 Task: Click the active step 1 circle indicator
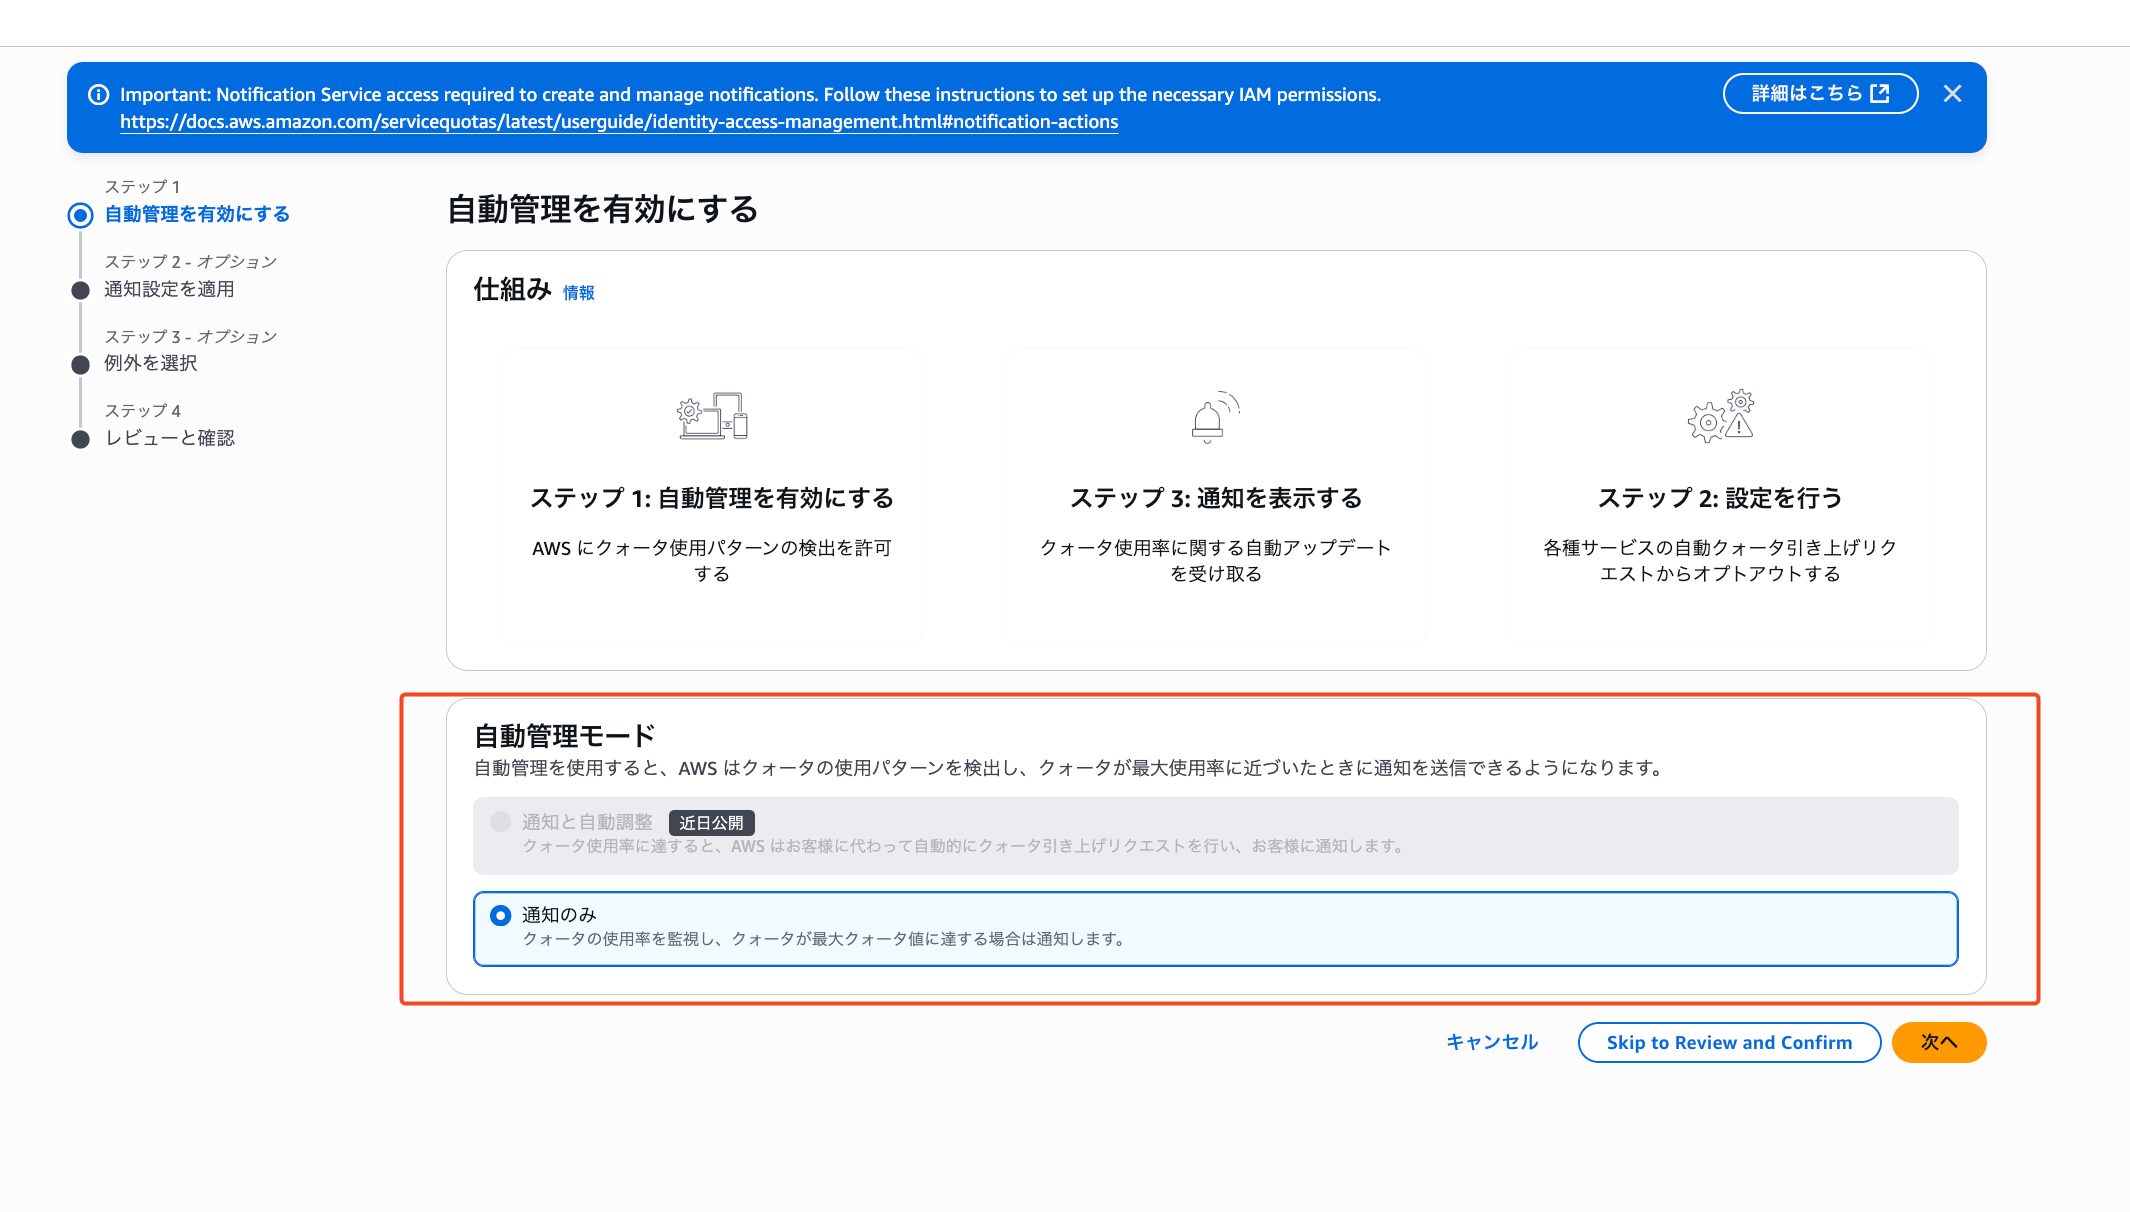pos(80,215)
